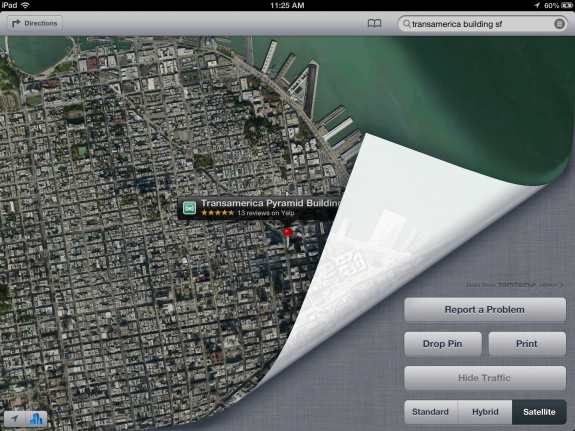Open the Bookmarks book icon
575x431 pixels.
pyautogui.click(x=374, y=23)
